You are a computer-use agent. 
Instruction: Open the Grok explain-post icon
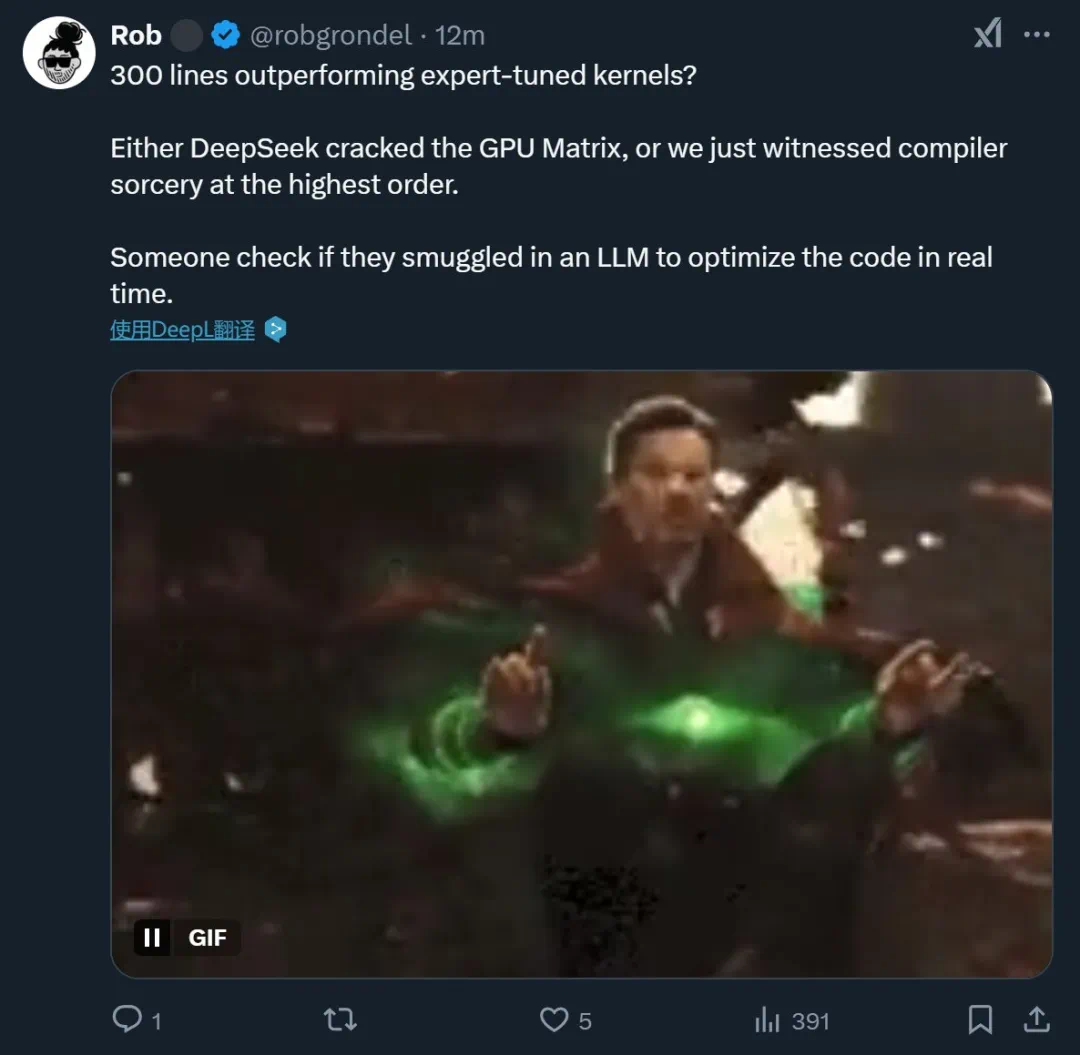(987, 35)
